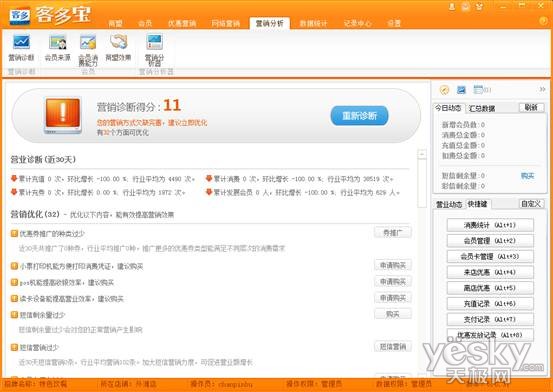Click 购买 button for 短信剩余量过少
Image resolution: width=553 pixels, height=392 pixels.
tap(393, 314)
